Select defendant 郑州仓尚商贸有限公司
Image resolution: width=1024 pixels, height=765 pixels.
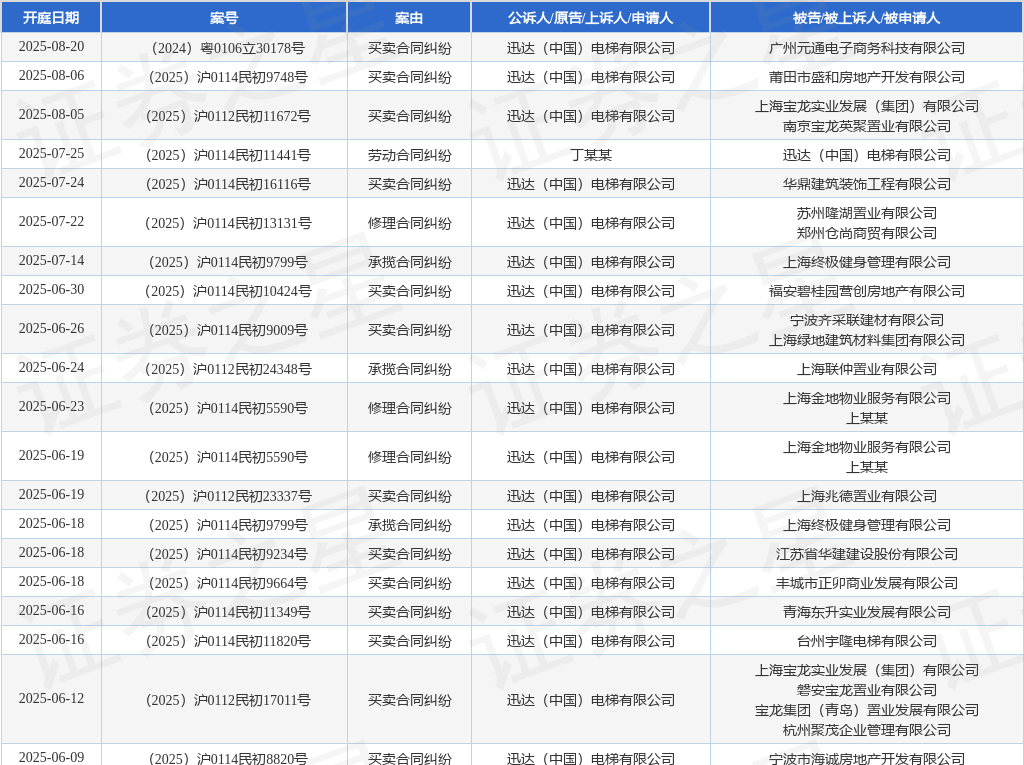[x=867, y=233]
